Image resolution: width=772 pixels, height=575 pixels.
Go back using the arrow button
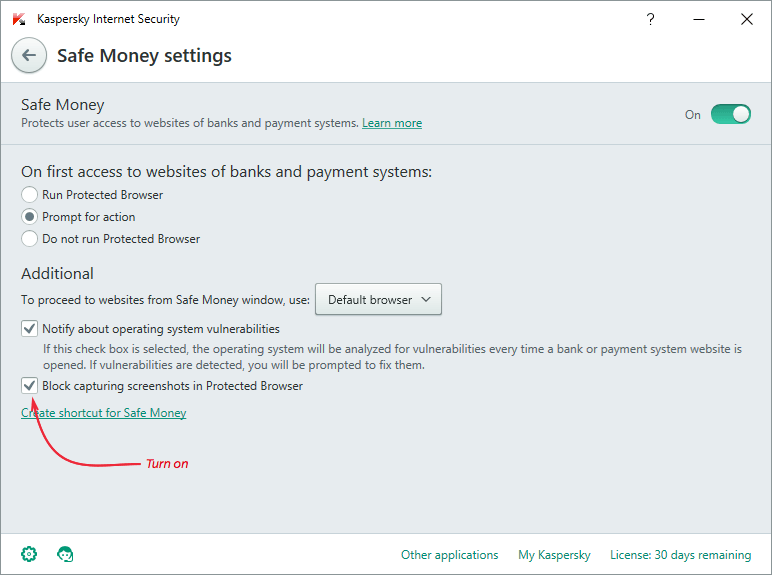(29, 55)
